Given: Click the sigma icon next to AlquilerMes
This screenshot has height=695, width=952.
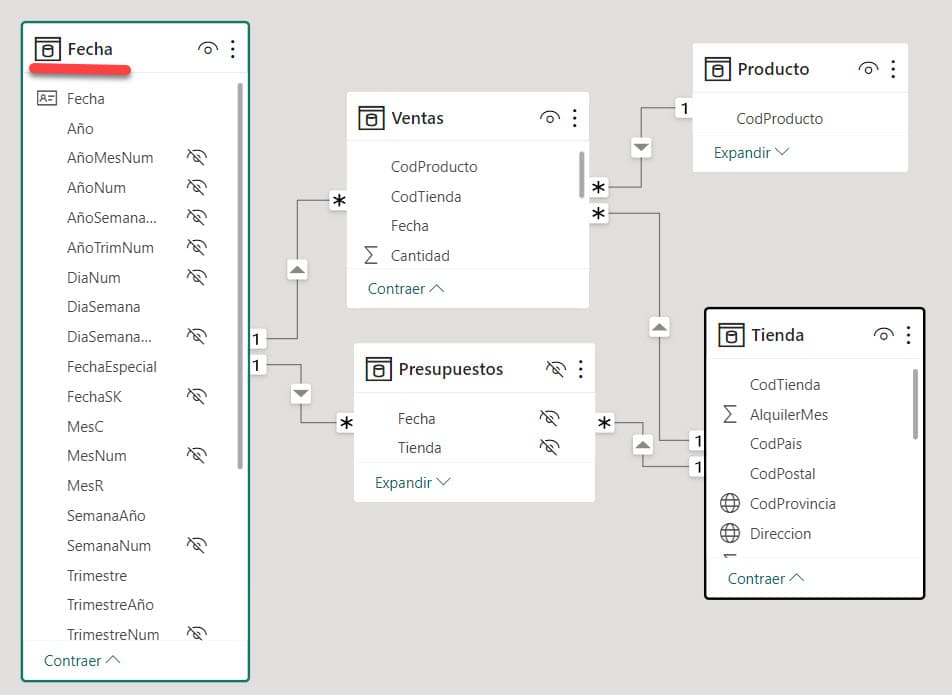Looking at the screenshot, I should pyautogui.click(x=730, y=414).
